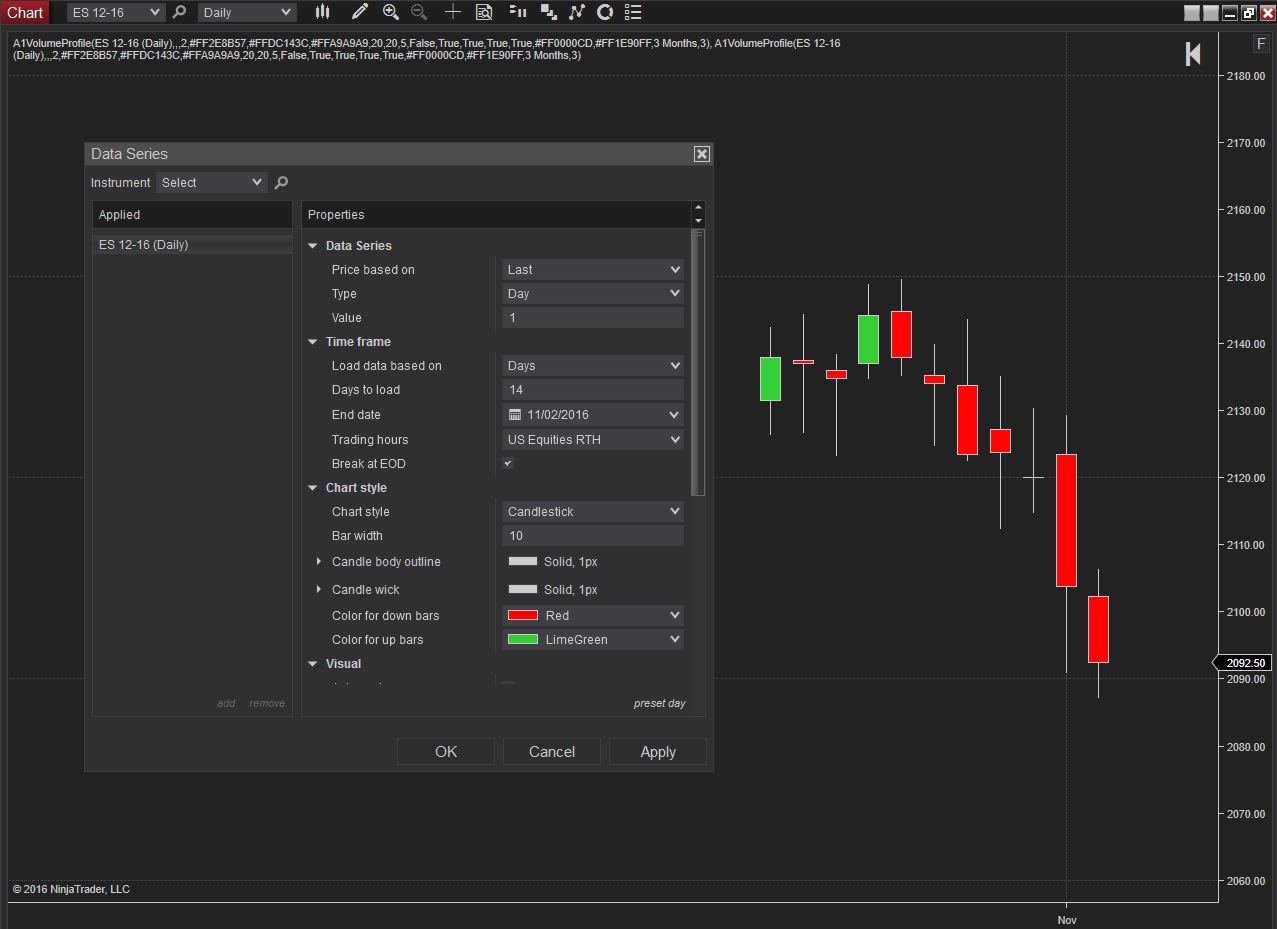Click the Days to load input field
Viewport: 1277px width, 929px height.
593,390
